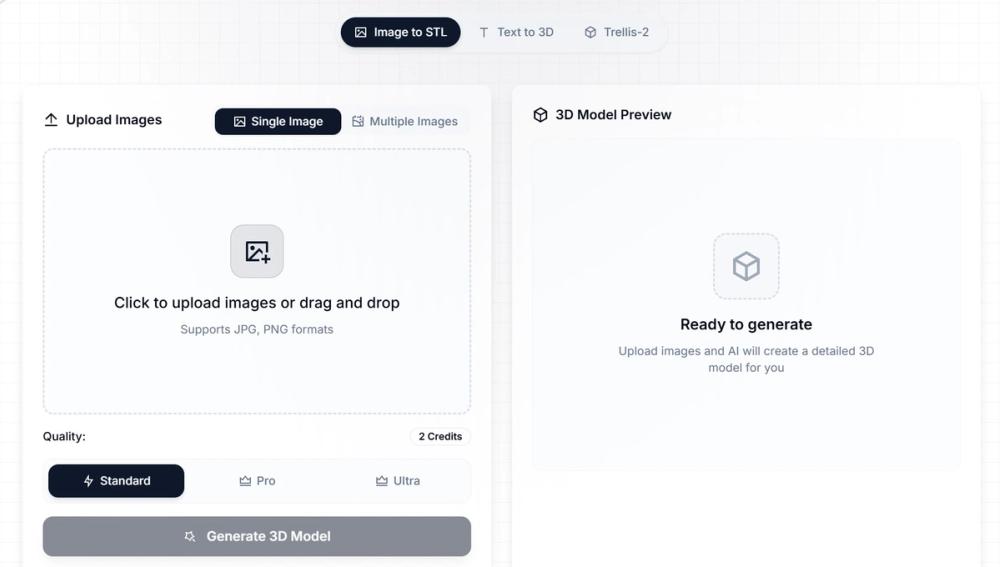1000x567 pixels.
Task: Select Single Image upload mode
Action: pyautogui.click(x=277, y=121)
